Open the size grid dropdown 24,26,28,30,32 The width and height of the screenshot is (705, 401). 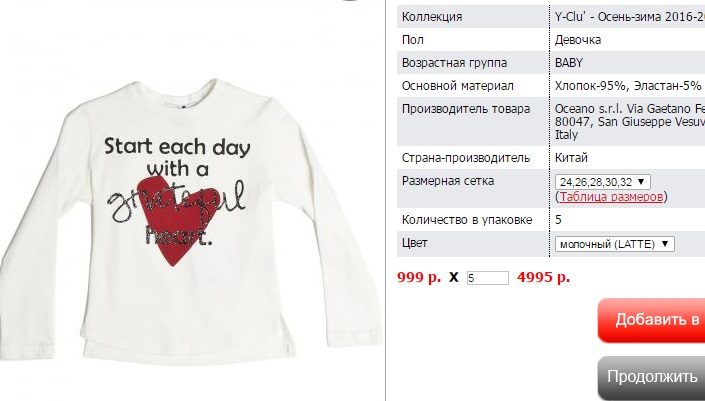point(602,182)
